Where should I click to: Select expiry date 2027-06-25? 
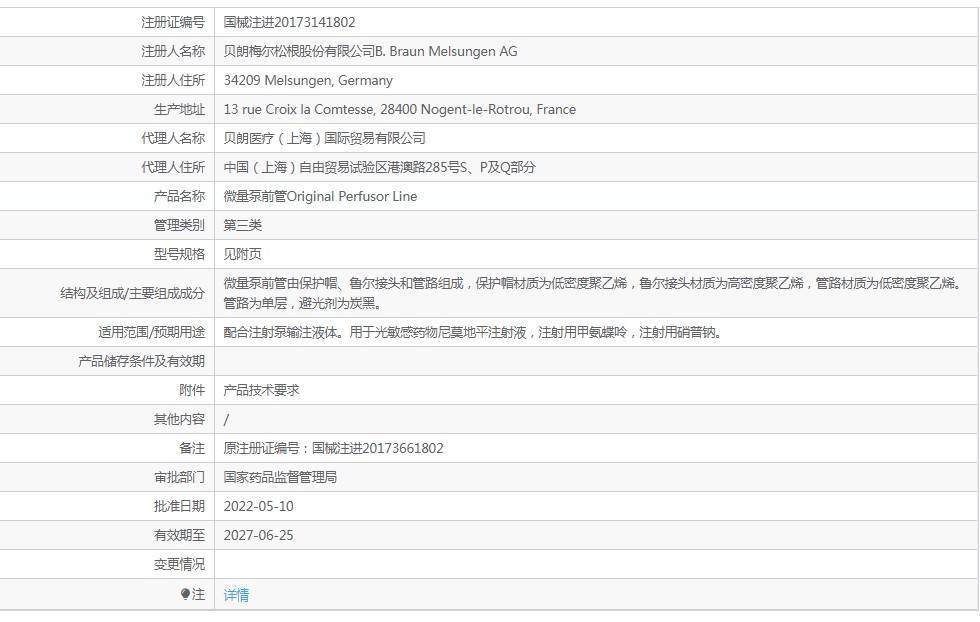259,535
